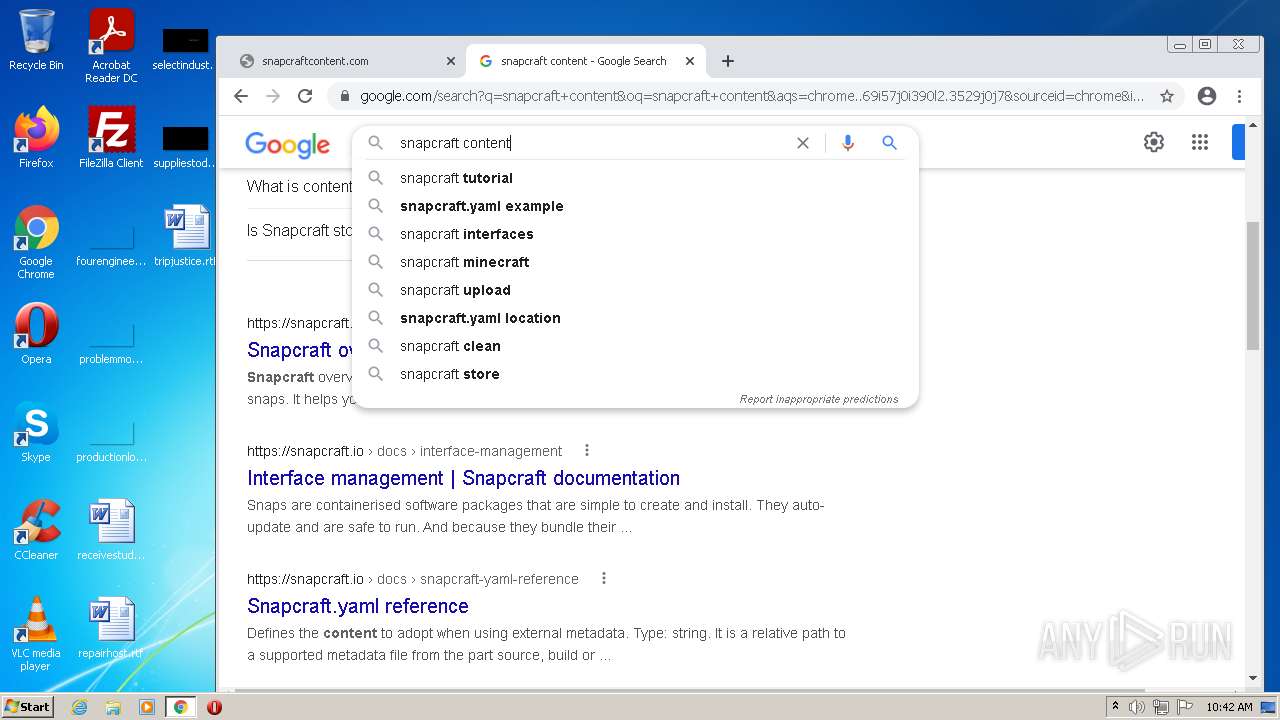Launch Firefox from the desktop

[x=36, y=138]
